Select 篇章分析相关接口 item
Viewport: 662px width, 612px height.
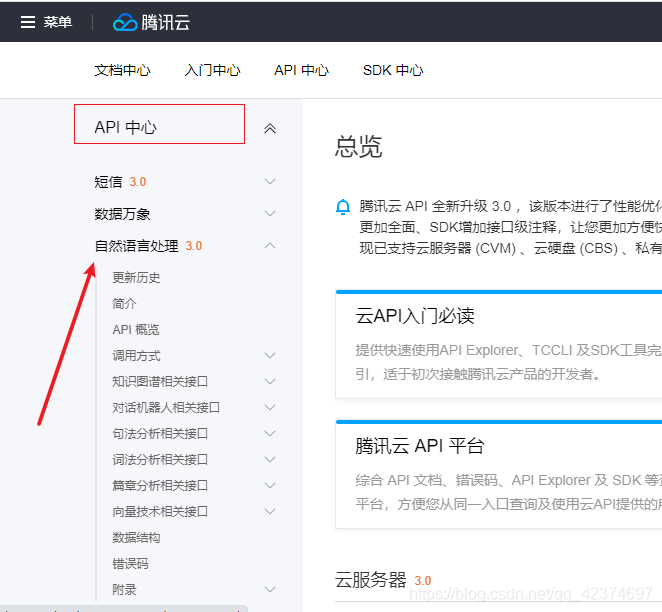pyautogui.click(x=160, y=486)
